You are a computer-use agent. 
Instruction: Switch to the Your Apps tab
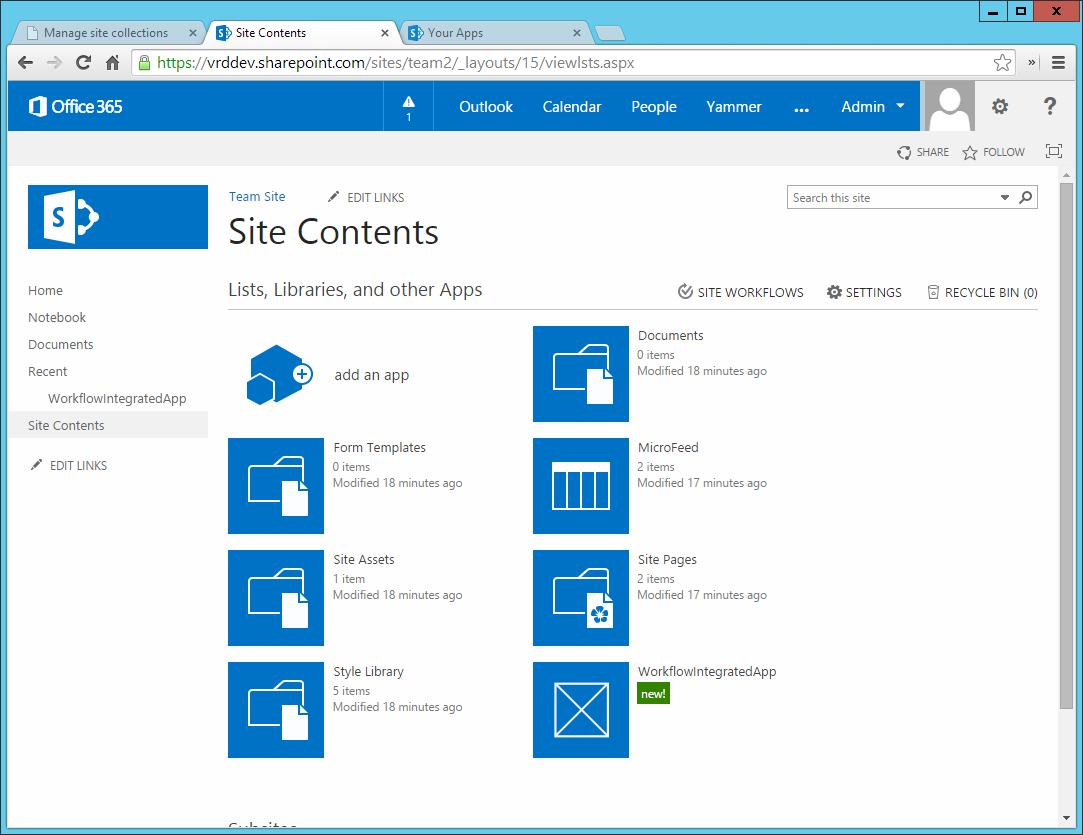coord(455,32)
